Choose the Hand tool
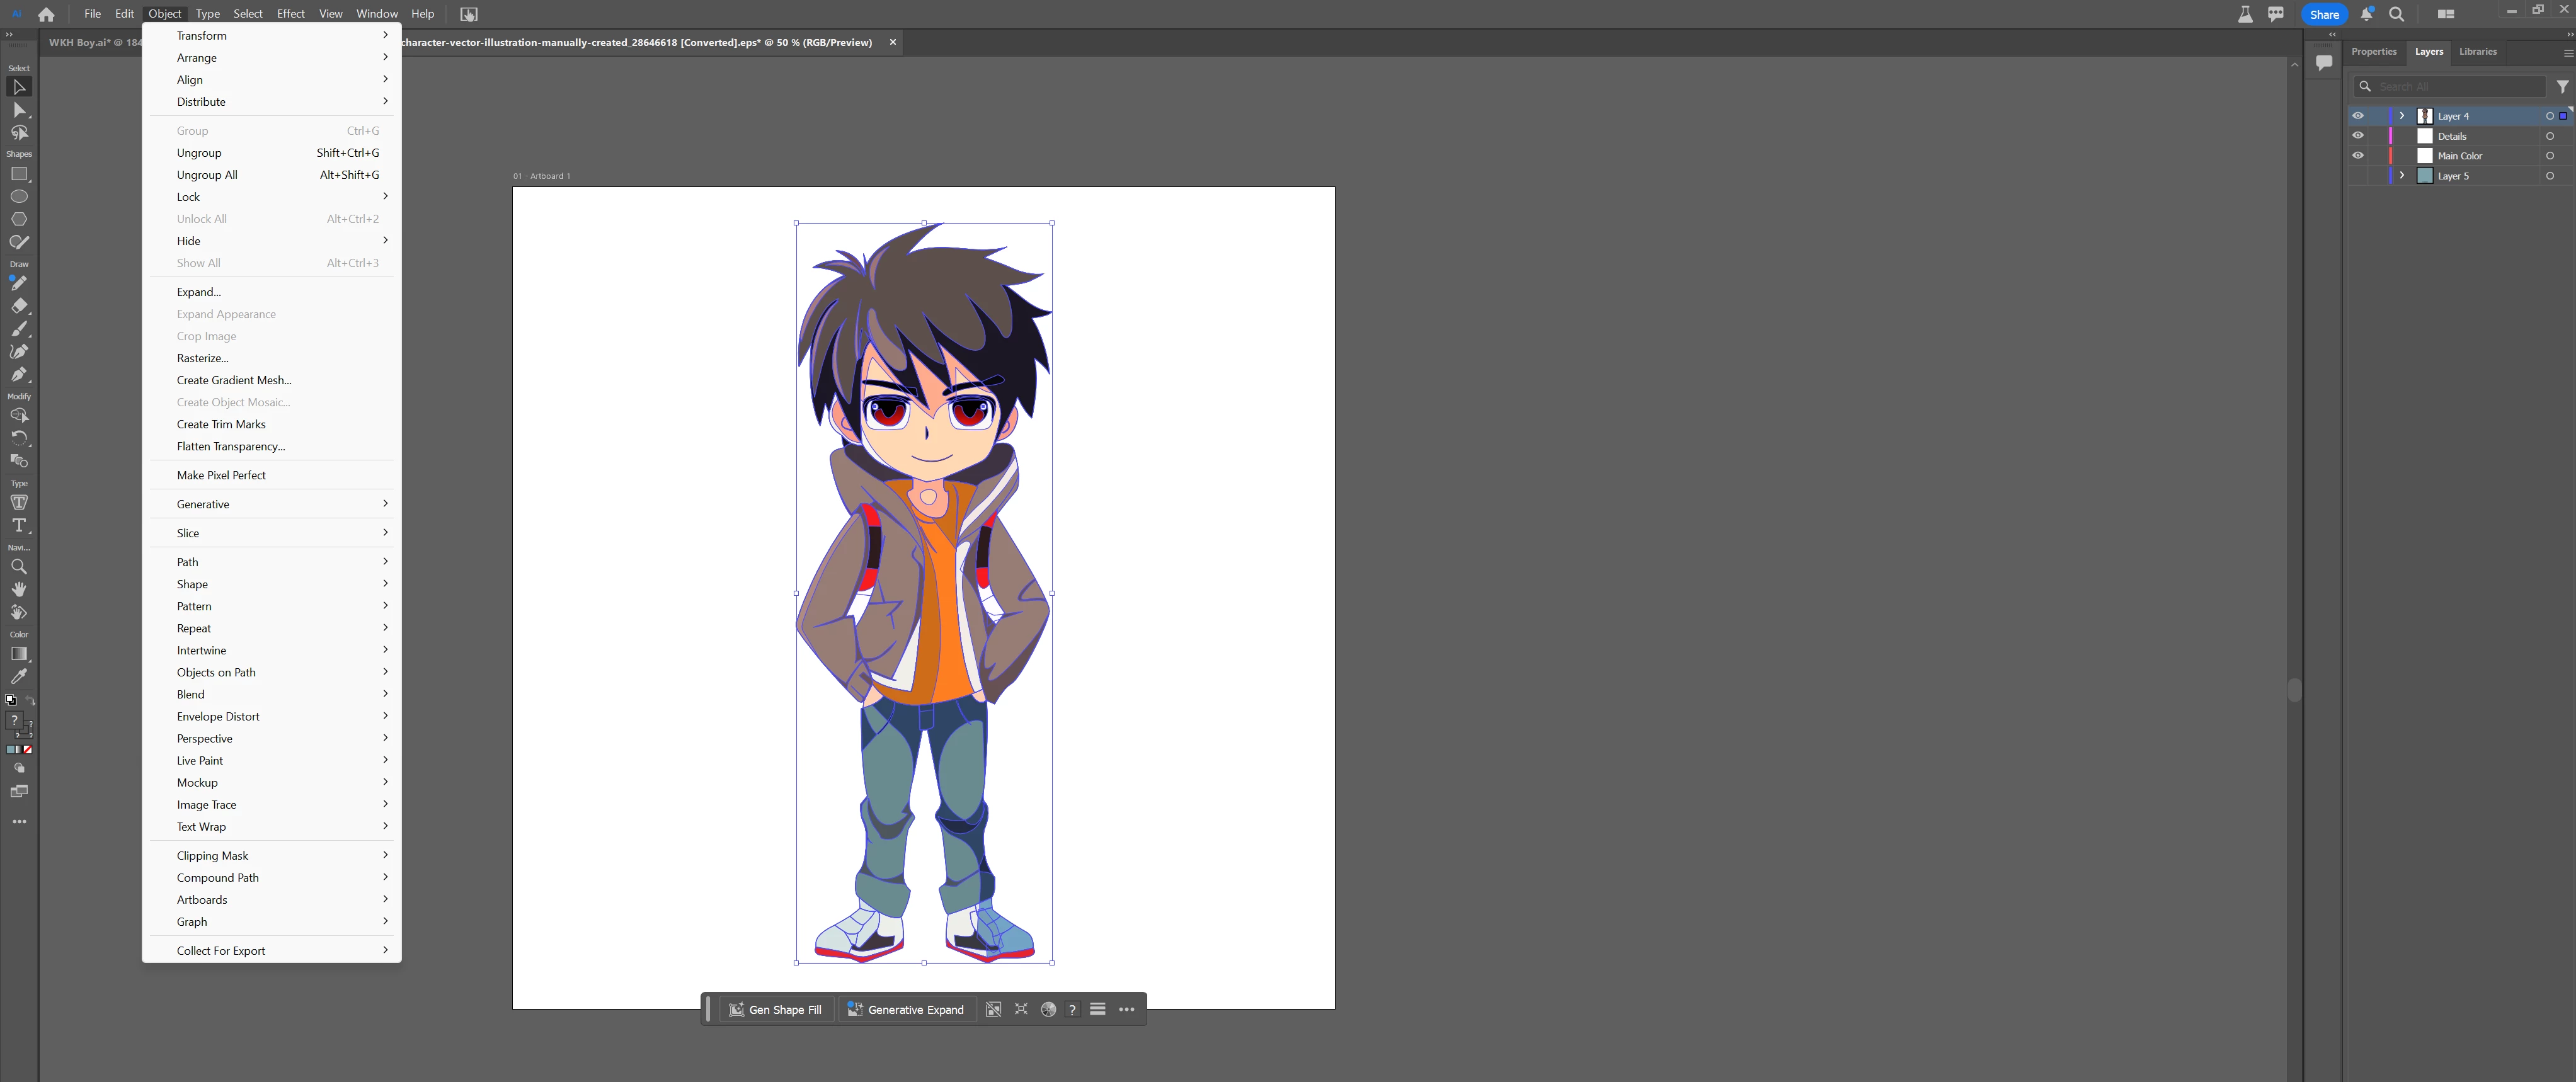 (19, 590)
